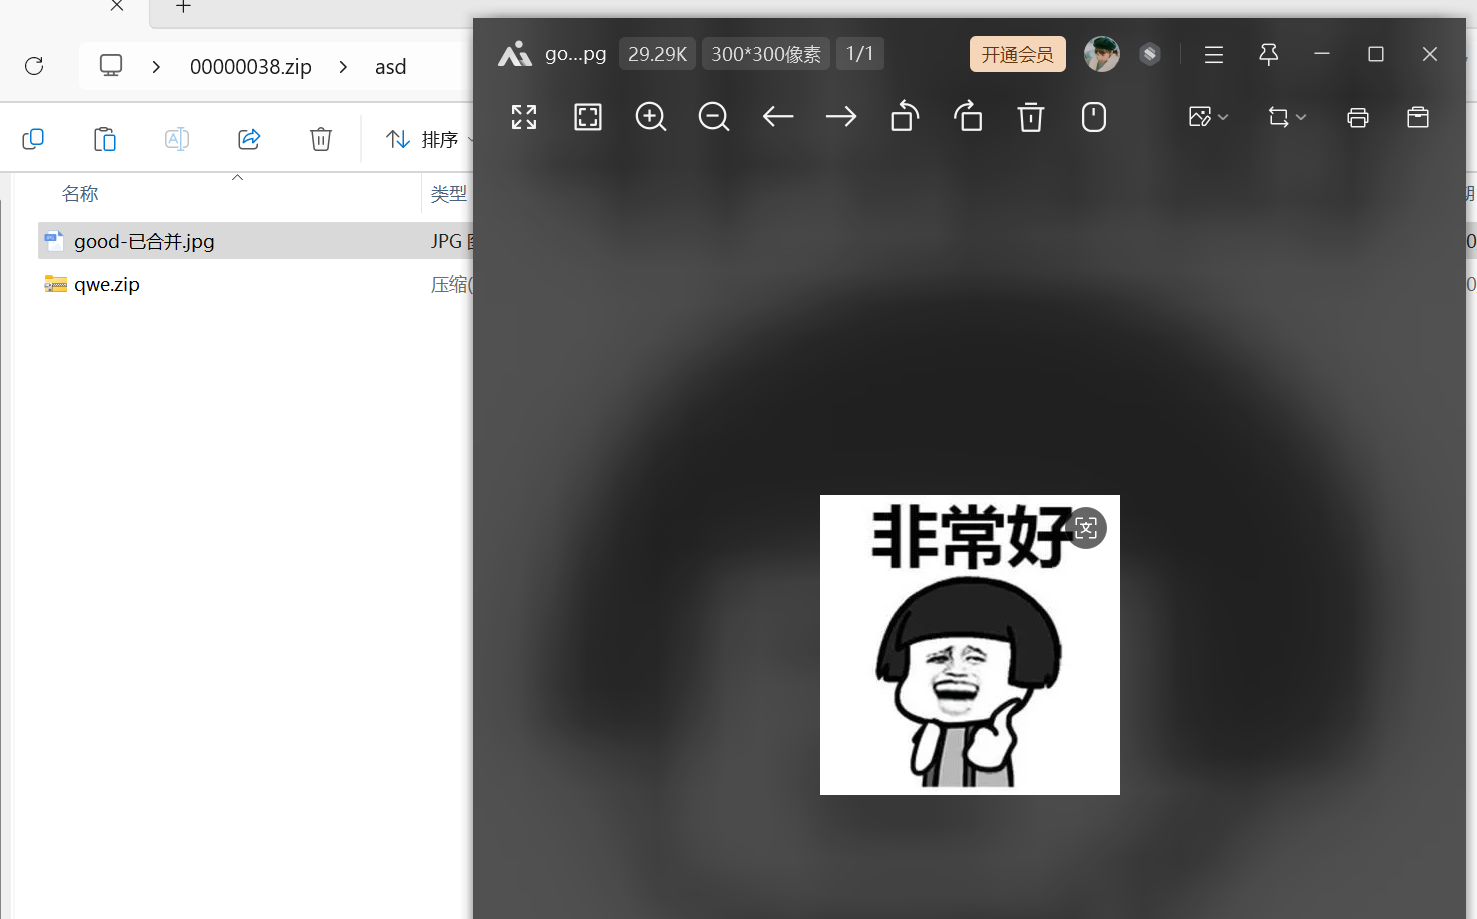Delete the image with trash icon
Viewport: 1477px width, 919px height.
point(1031,117)
